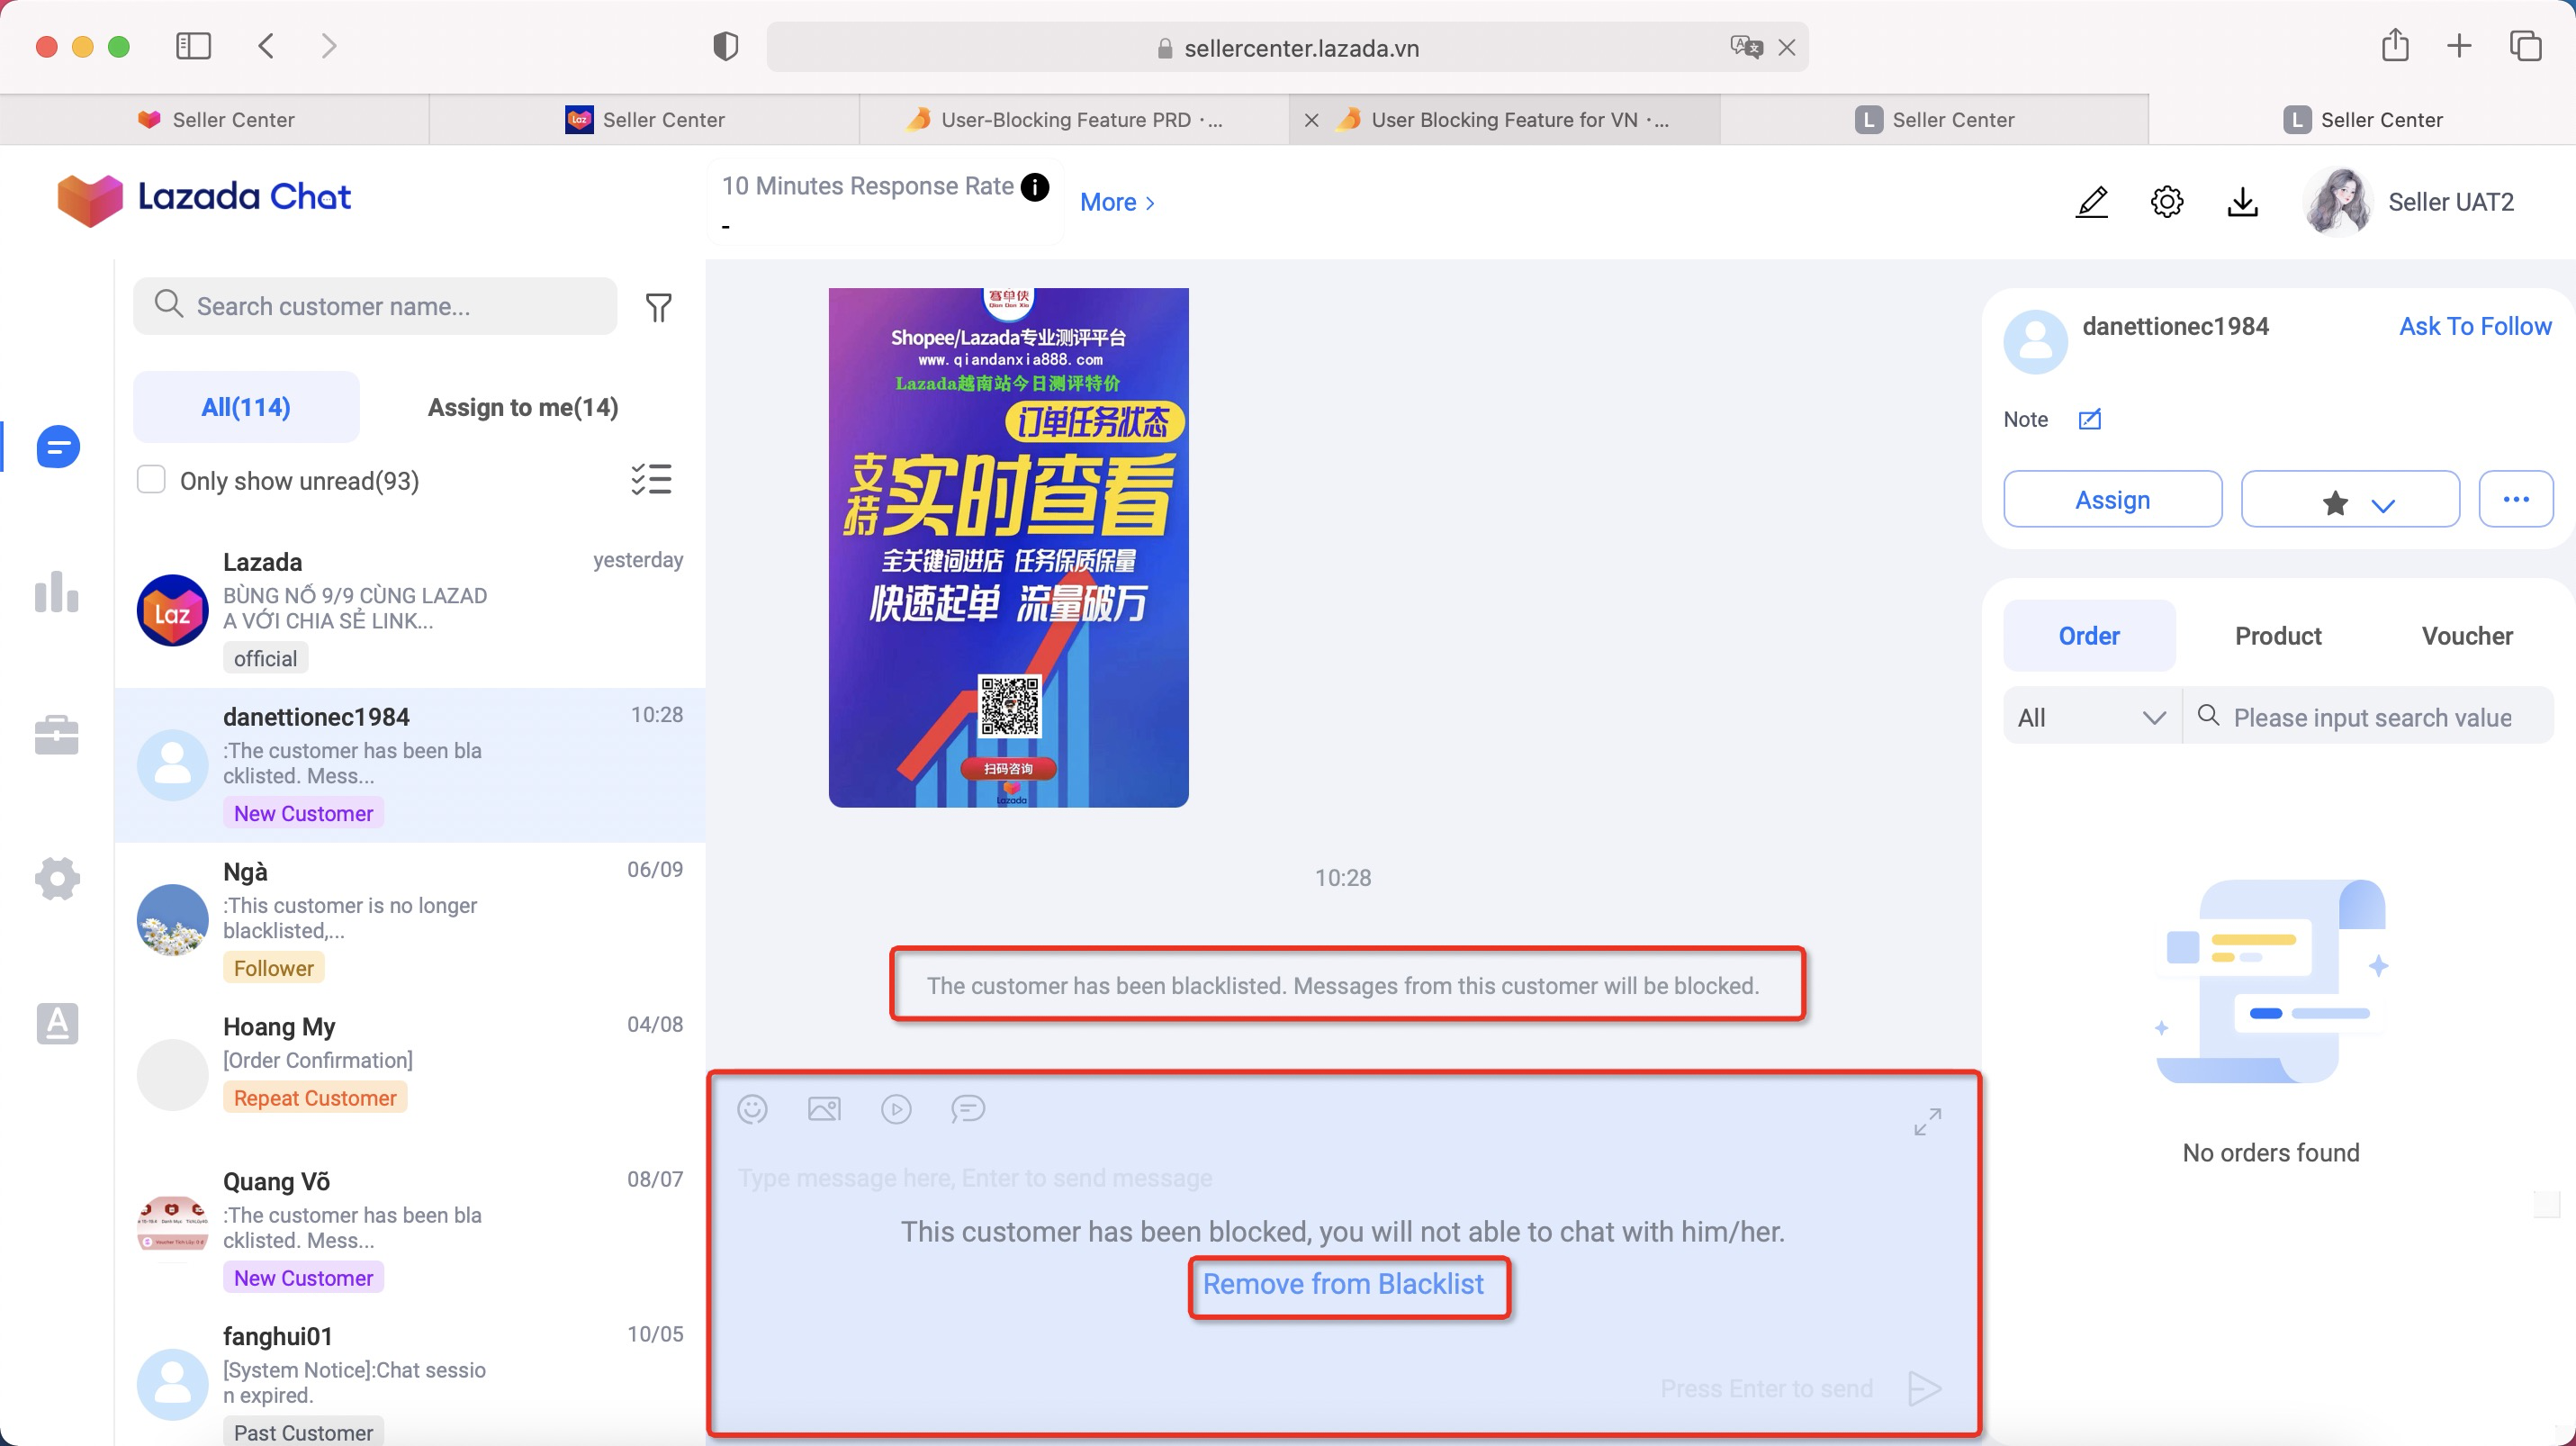Expand More response rate metrics

1117,202
